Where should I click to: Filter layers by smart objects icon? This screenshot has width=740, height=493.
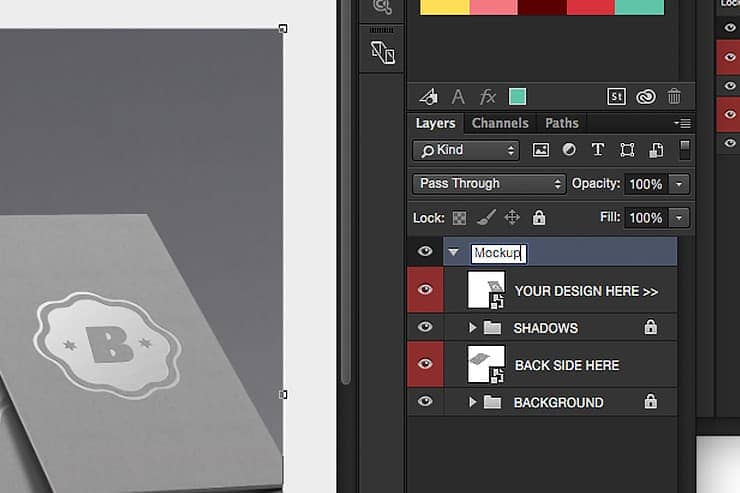(x=656, y=150)
